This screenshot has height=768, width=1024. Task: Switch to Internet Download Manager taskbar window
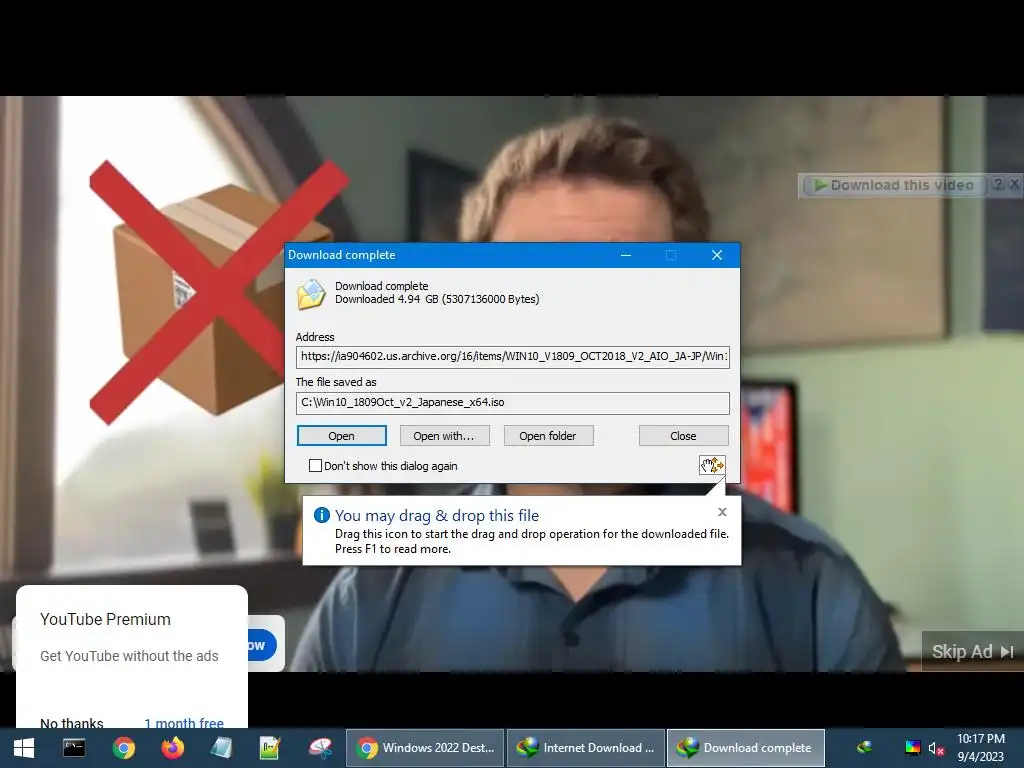pyautogui.click(x=586, y=748)
